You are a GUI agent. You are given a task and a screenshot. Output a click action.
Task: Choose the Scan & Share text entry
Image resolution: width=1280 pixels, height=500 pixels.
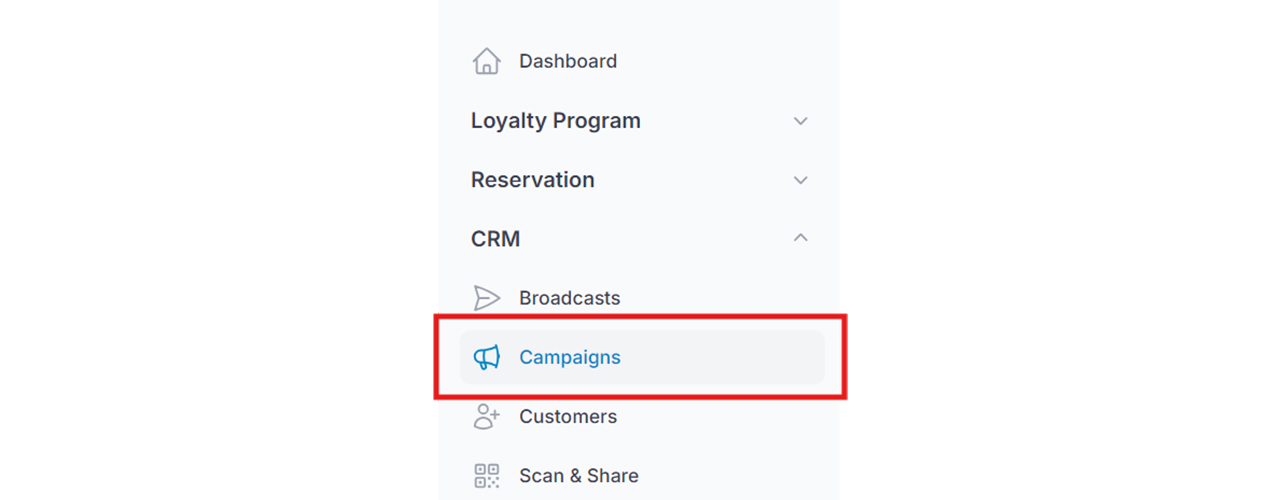[x=579, y=475]
